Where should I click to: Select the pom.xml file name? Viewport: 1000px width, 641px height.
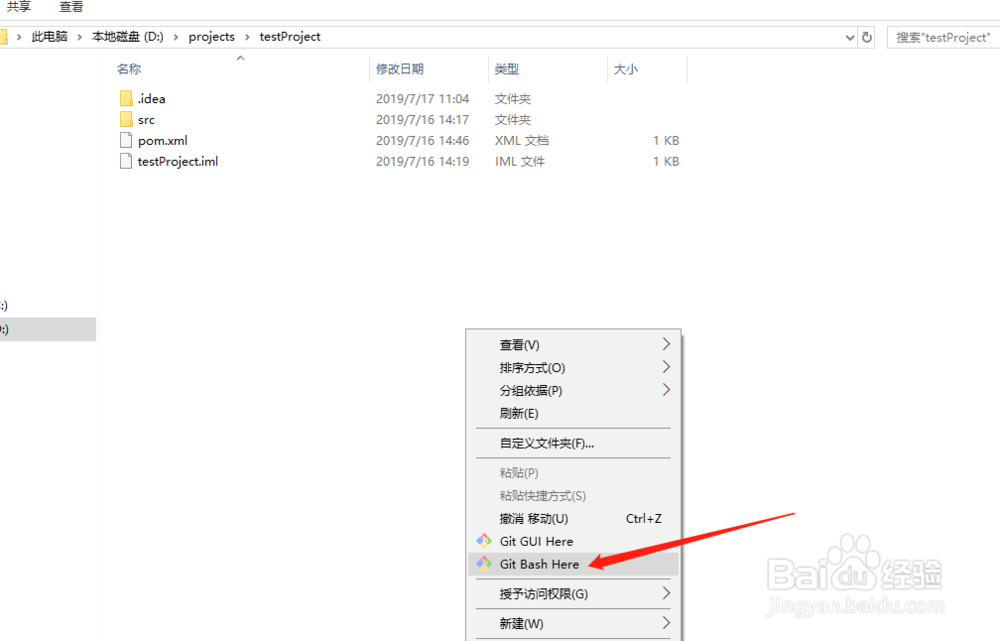tap(163, 141)
